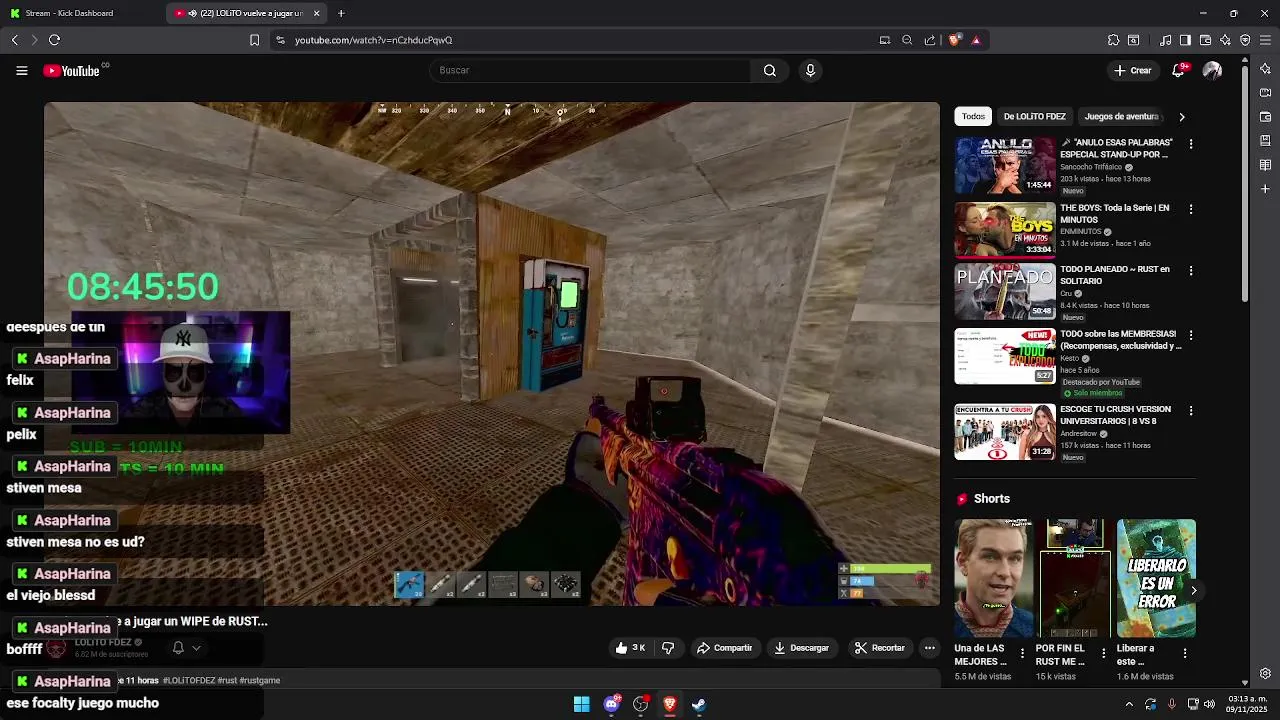The height and width of the screenshot is (720, 1280).
Task: Open Discord from the Windows taskbar
Action: coord(611,704)
